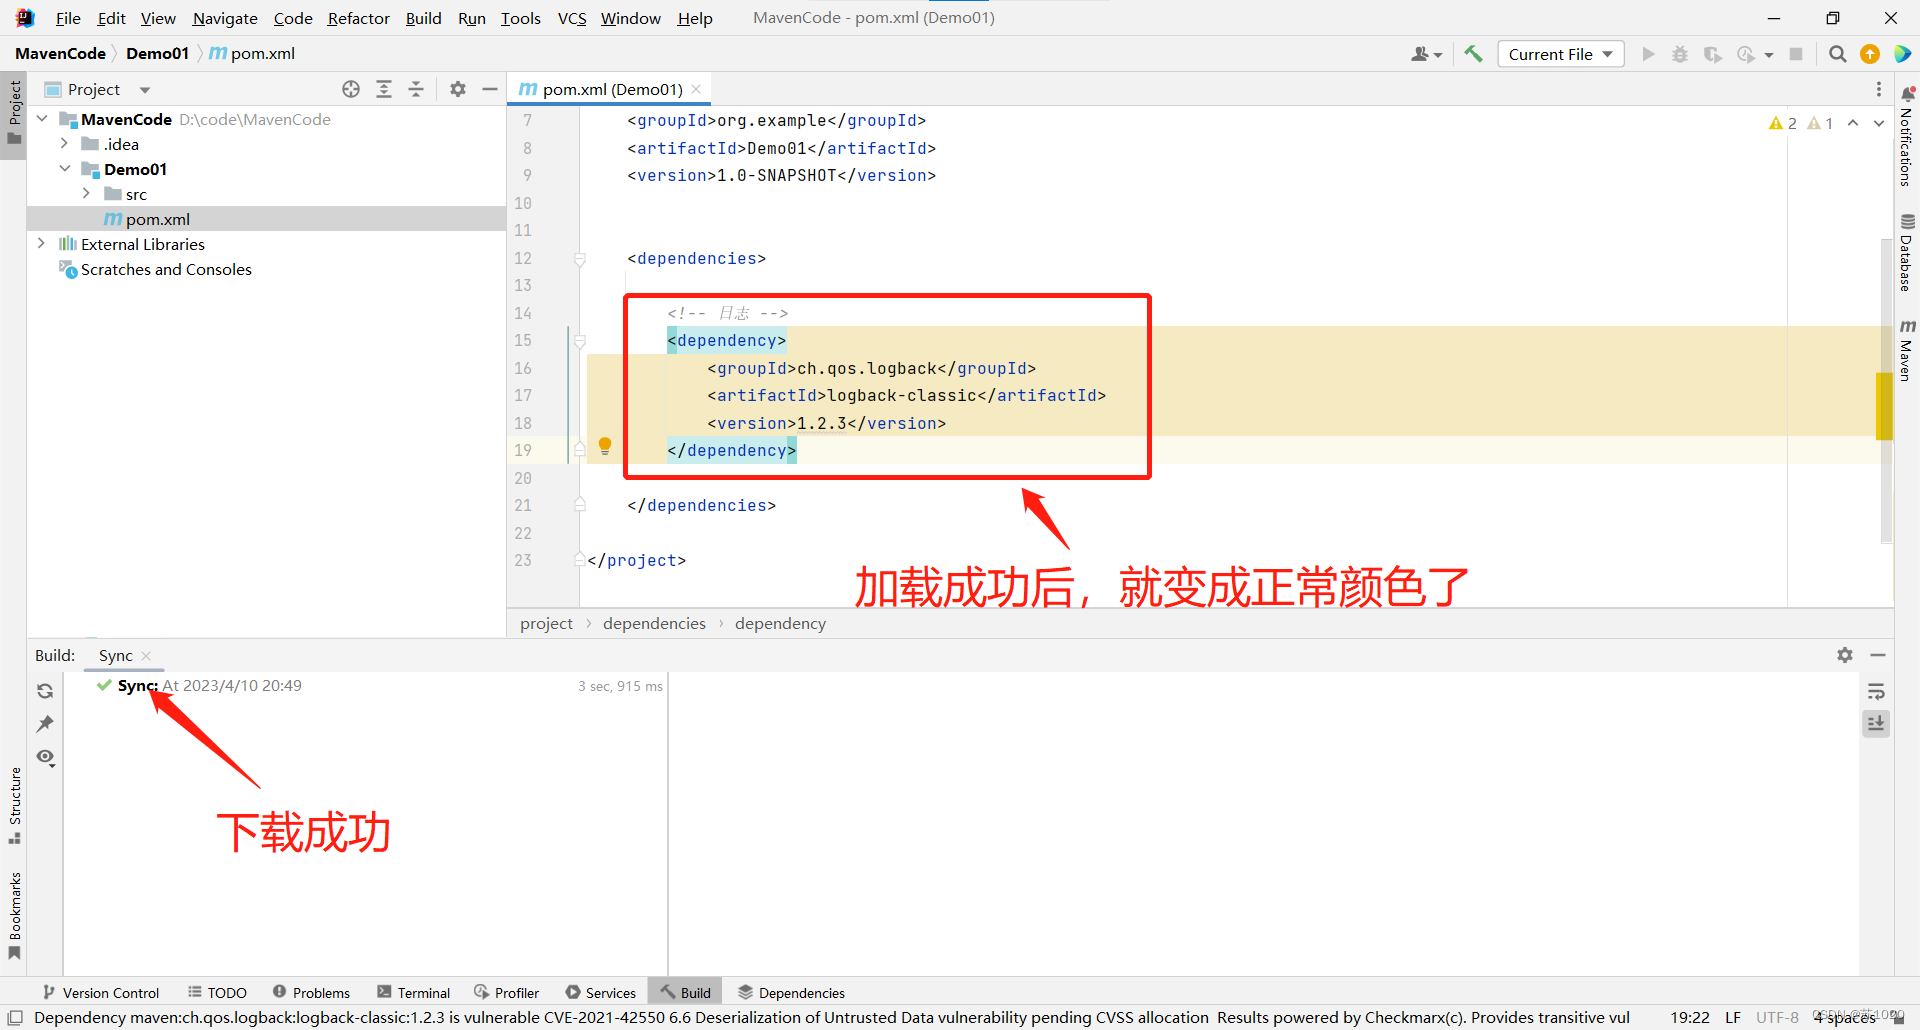Open Build view eye filter options
The height and width of the screenshot is (1030, 1920).
[x=45, y=757]
